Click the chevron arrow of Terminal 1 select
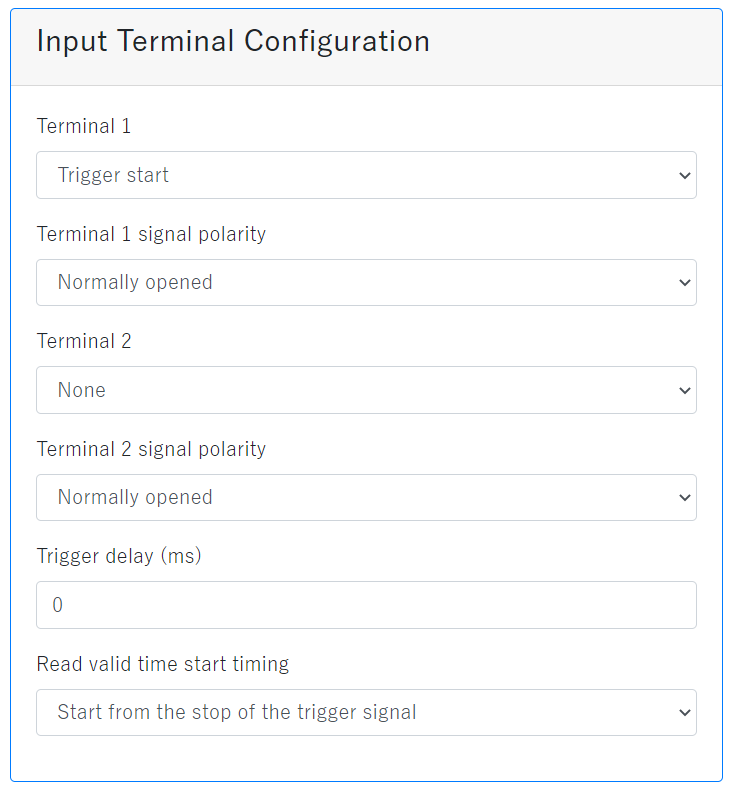Viewport: 735px width, 787px height. click(x=684, y=176)
